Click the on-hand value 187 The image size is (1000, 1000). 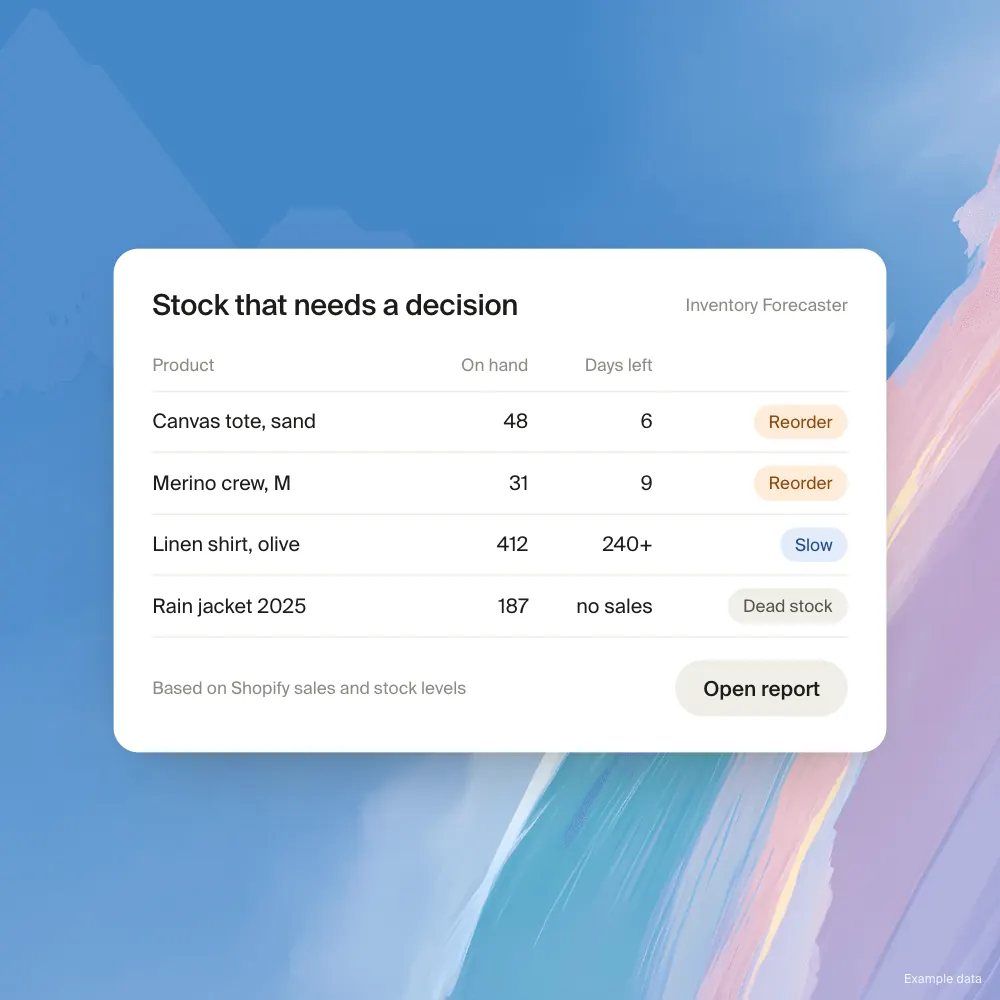(513, 606)
